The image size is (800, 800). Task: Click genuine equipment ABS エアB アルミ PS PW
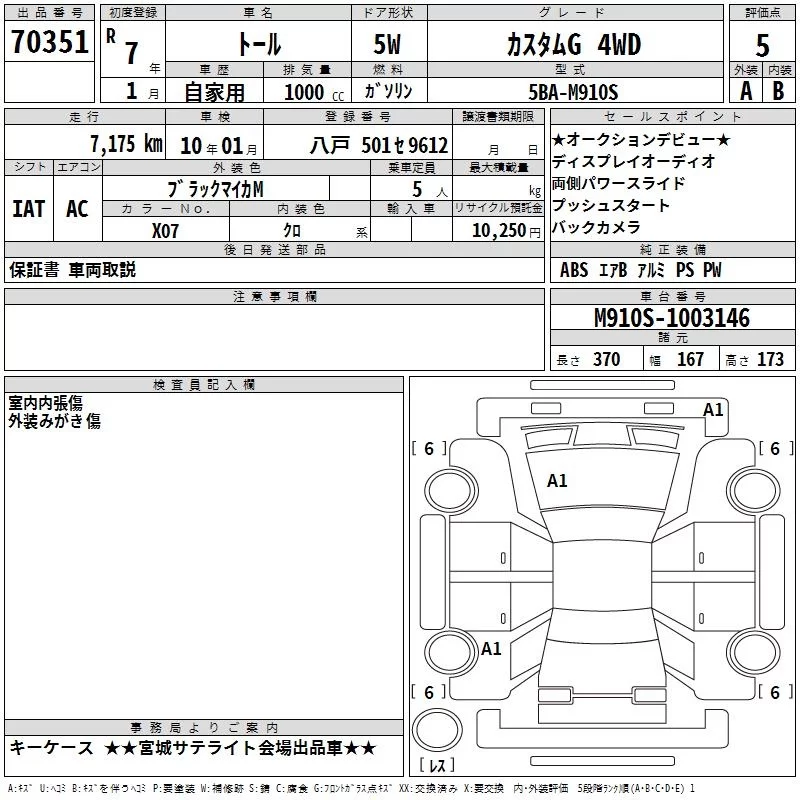[x=640, y=269]
